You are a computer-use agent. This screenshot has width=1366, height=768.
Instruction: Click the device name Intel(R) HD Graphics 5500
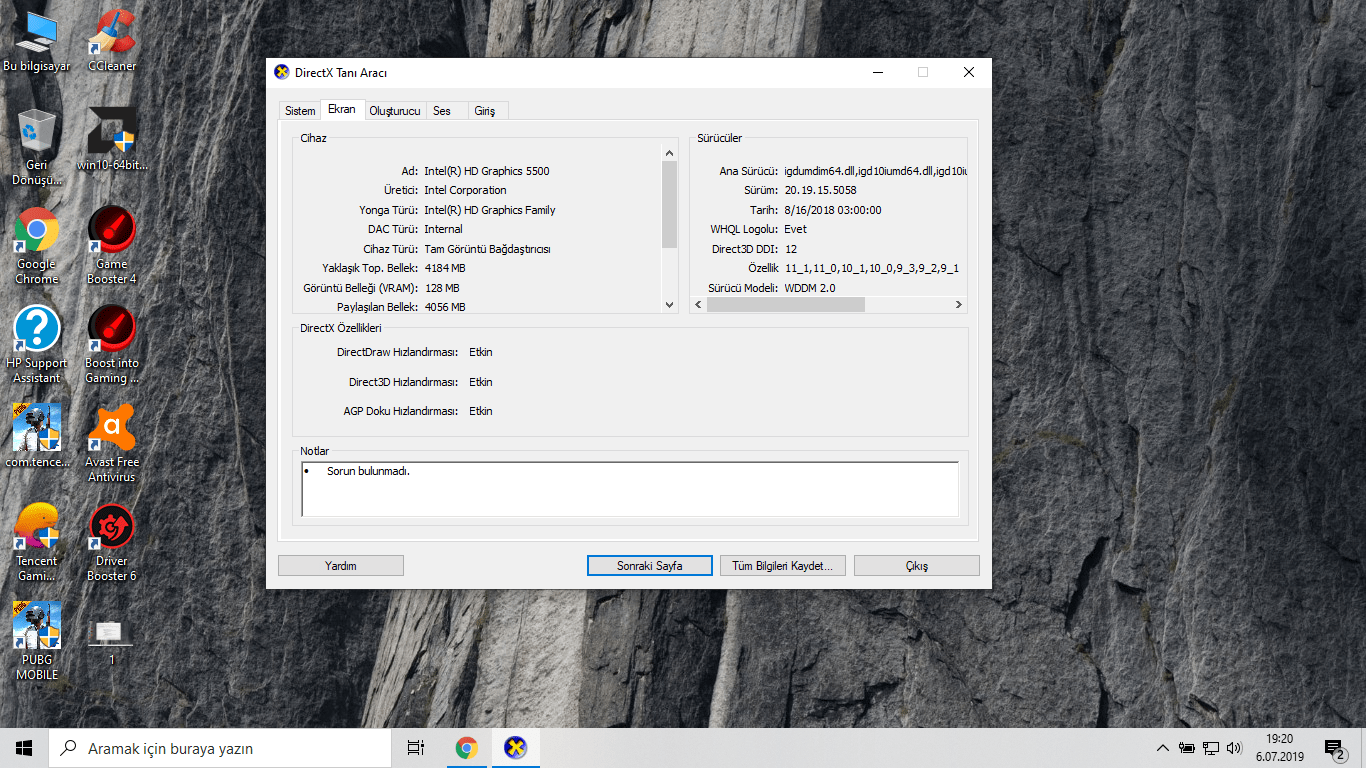(487, 171)
